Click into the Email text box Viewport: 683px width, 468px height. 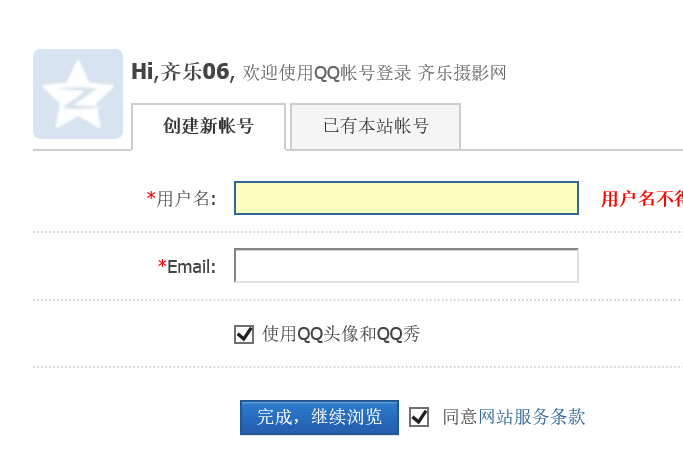[406, 266]
